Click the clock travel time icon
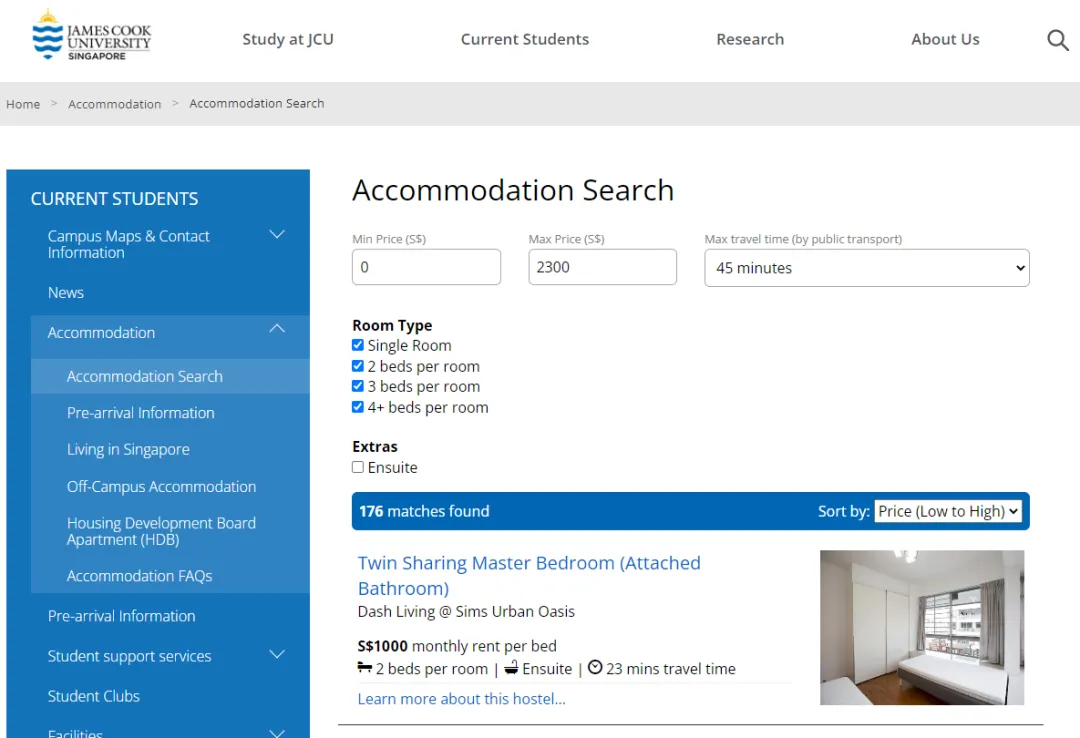This screenshot has width=1080, height=738. point(595,668)
